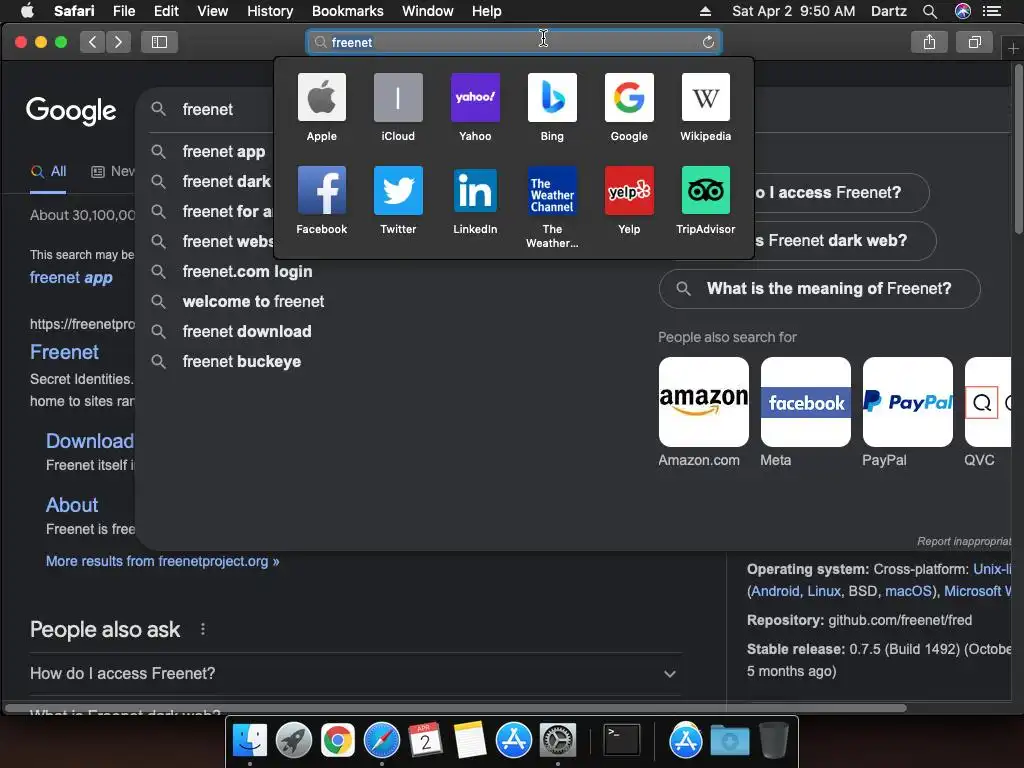Open 'More results from freenetproject.org' link
The image size is (1024, 768).
pos(163,561)
